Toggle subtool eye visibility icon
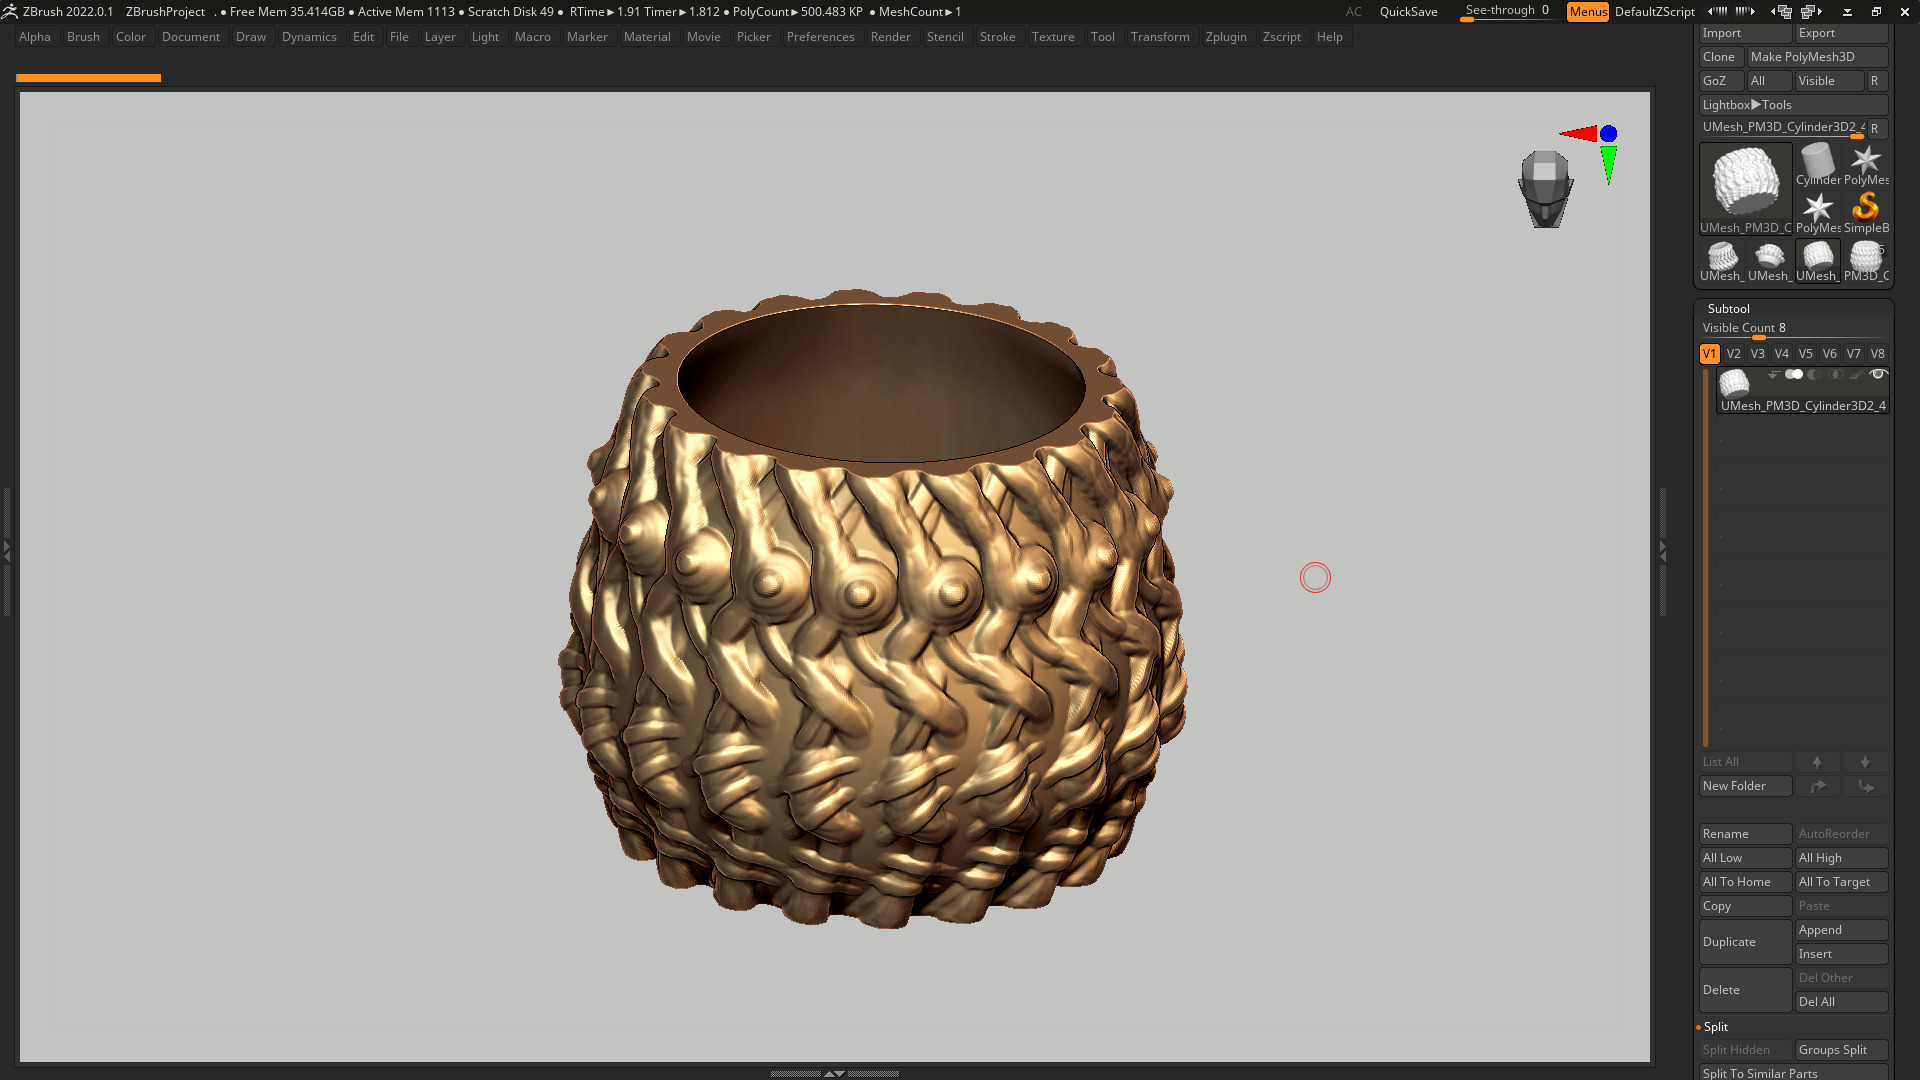Image resolution: width=1920 pixels, height=1080 pixels. coord(1878,374)
